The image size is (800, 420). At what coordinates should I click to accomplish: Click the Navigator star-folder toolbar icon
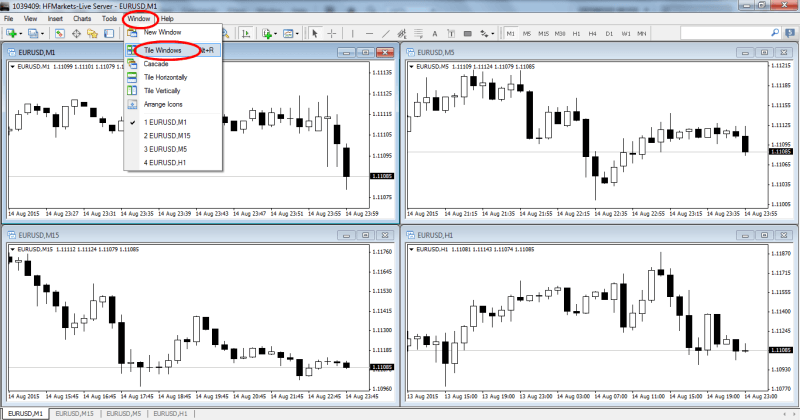click(93, 33)
